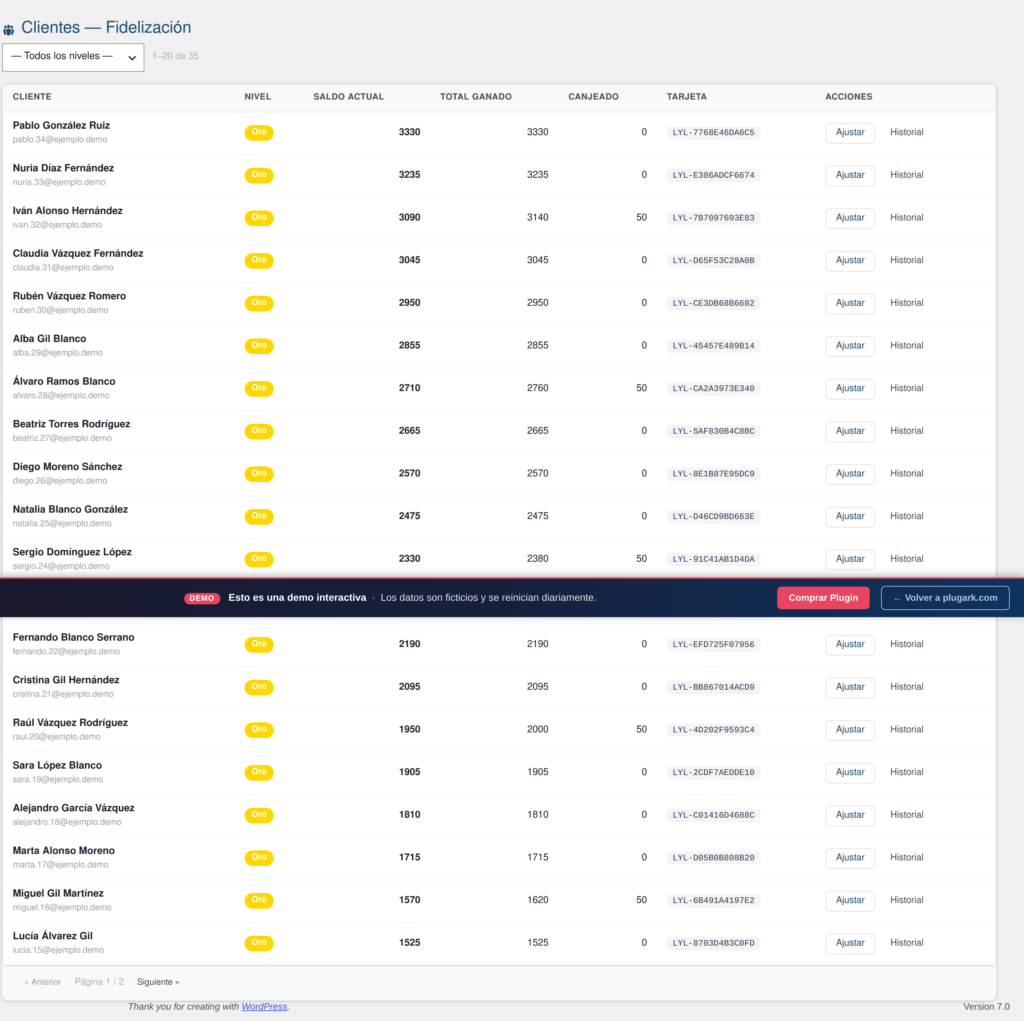Click the red DEMO badge

202,598
